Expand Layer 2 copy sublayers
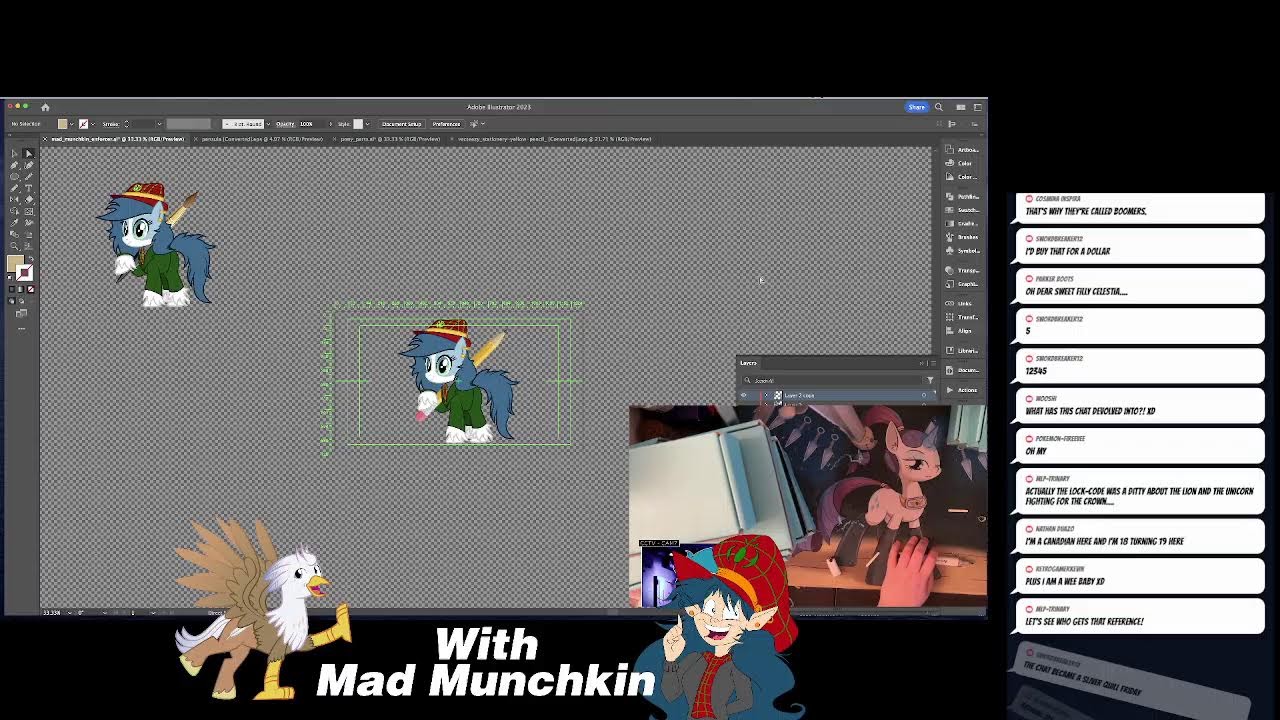Viewport: 1280px width, 720px height. [766, 395]
